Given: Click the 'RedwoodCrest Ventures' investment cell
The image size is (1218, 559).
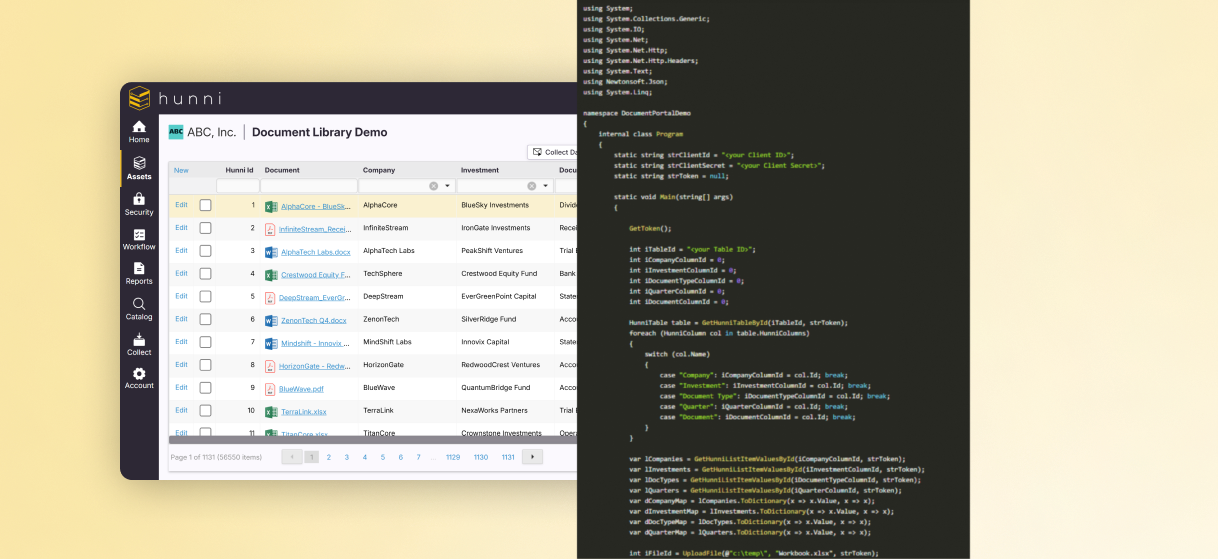Looking at the screenshot, I should click(500, 365).
